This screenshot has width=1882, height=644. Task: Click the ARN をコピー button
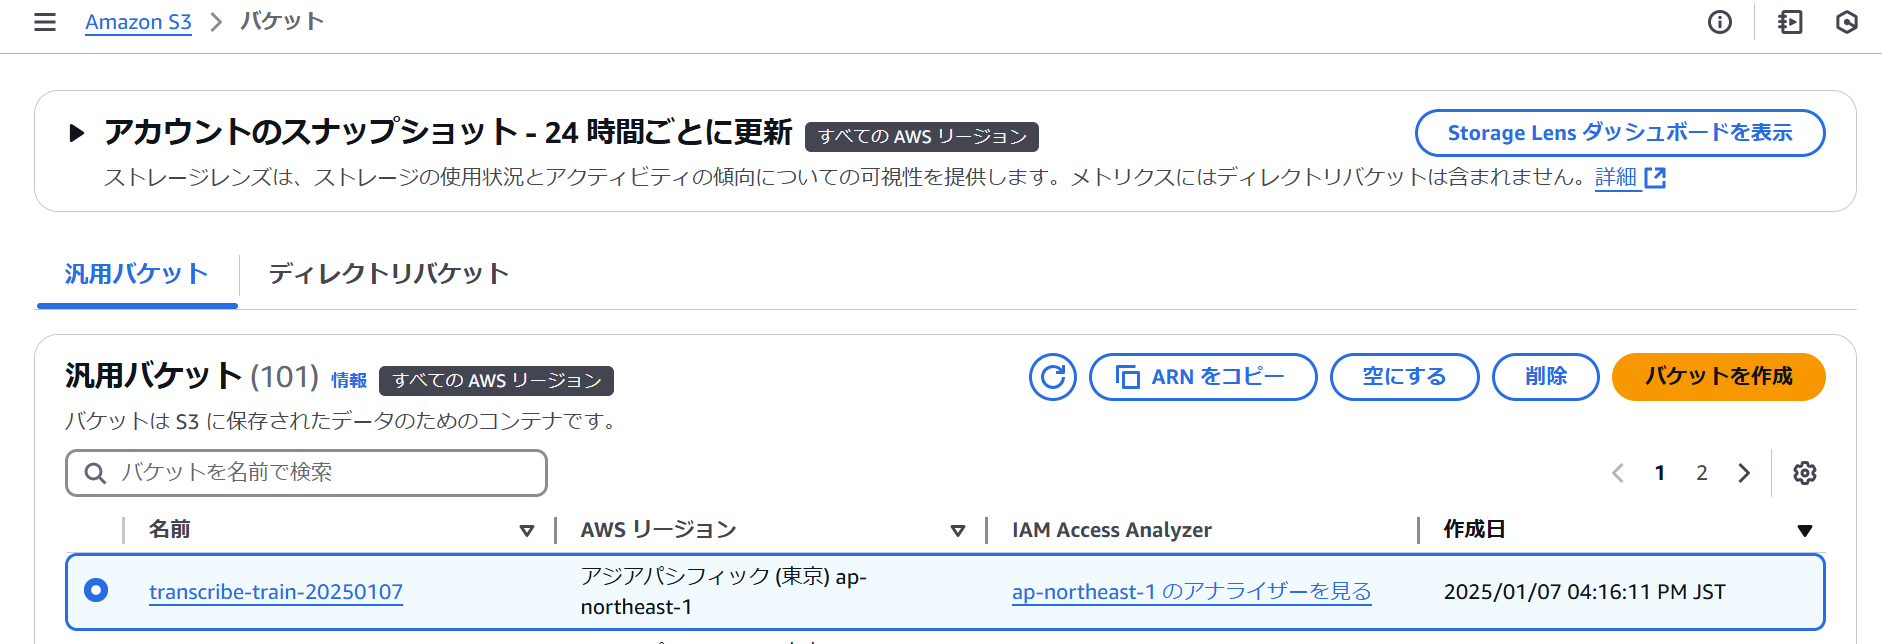point(1203,377)
